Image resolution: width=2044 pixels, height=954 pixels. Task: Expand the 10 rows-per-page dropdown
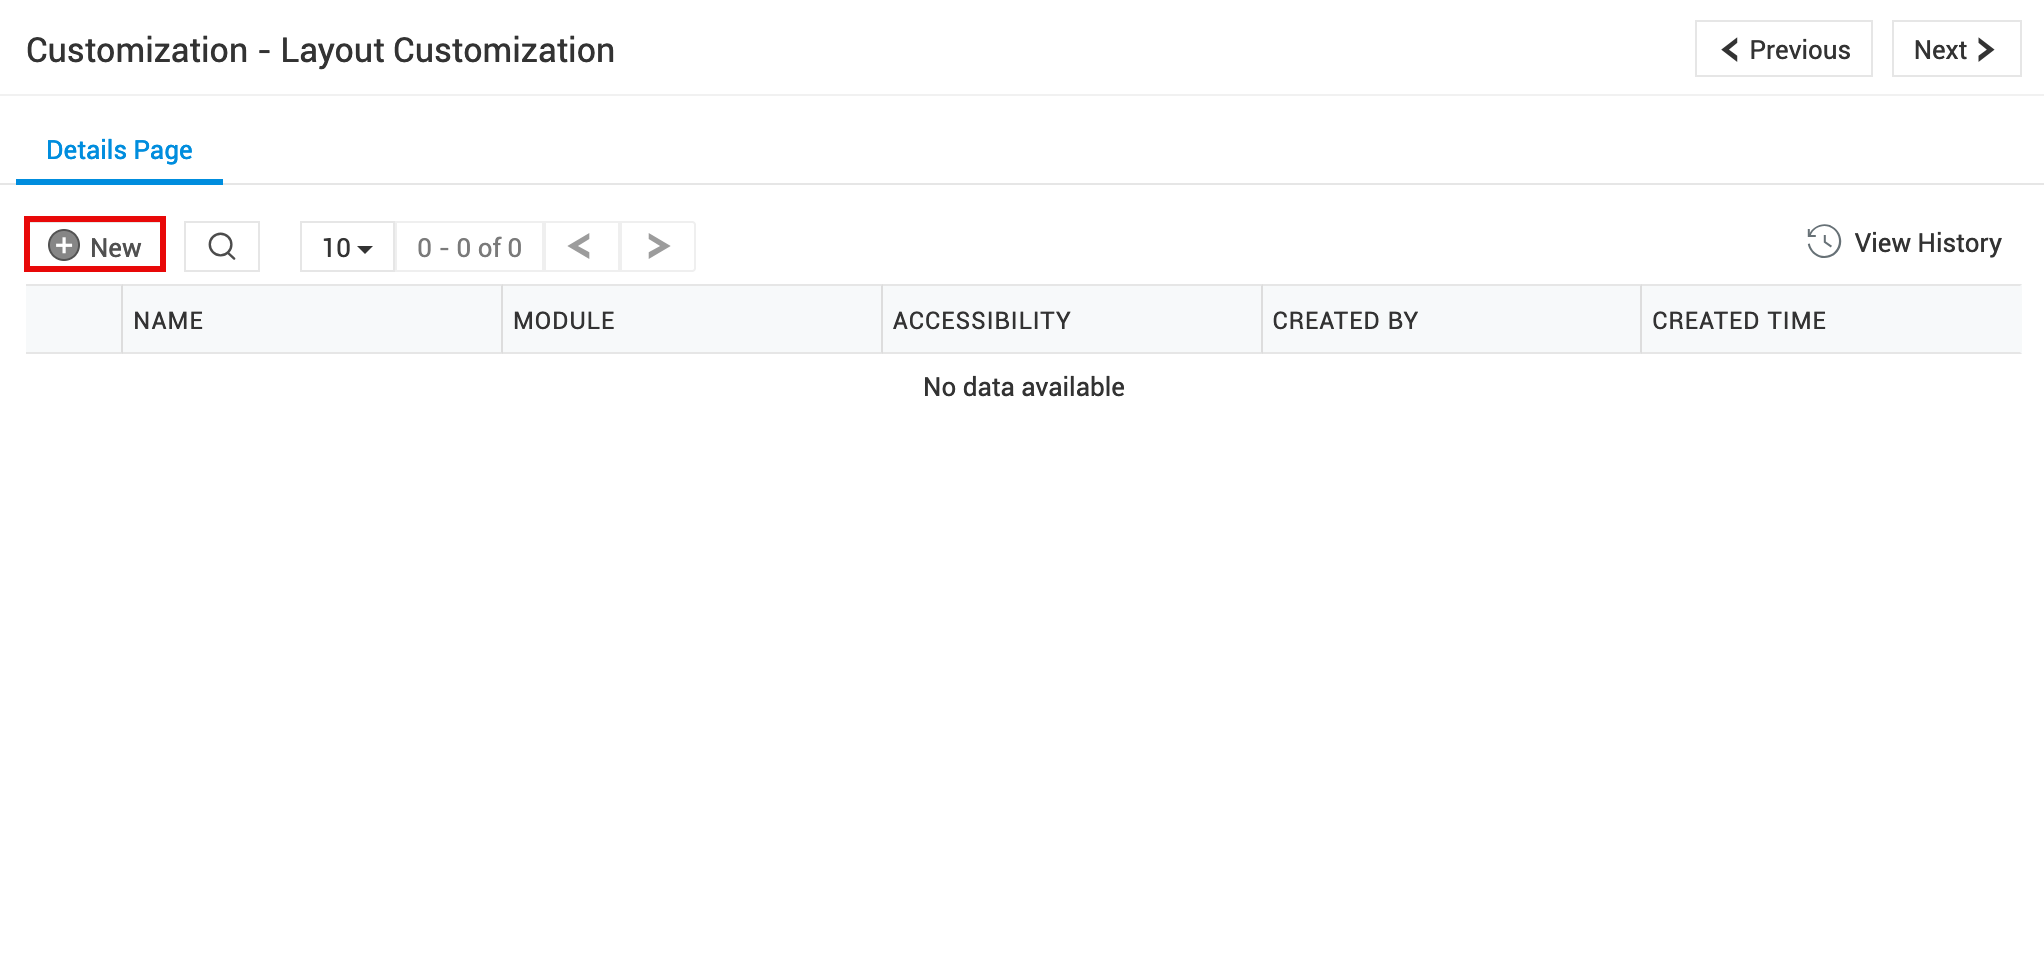pyautogui.click(x=347, y=246)
